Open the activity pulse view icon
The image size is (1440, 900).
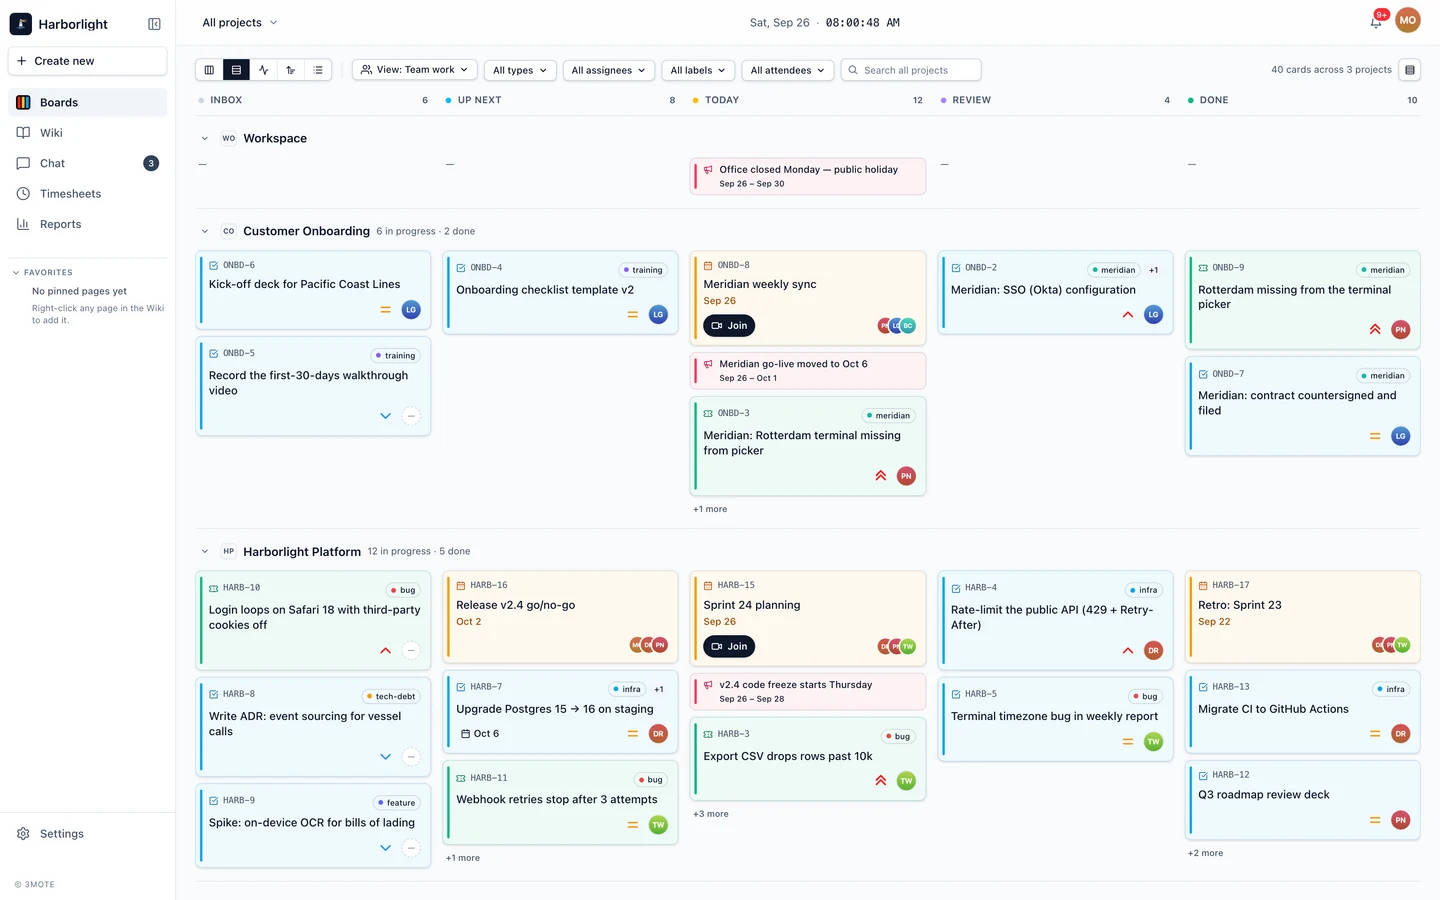tap(263, 70)
